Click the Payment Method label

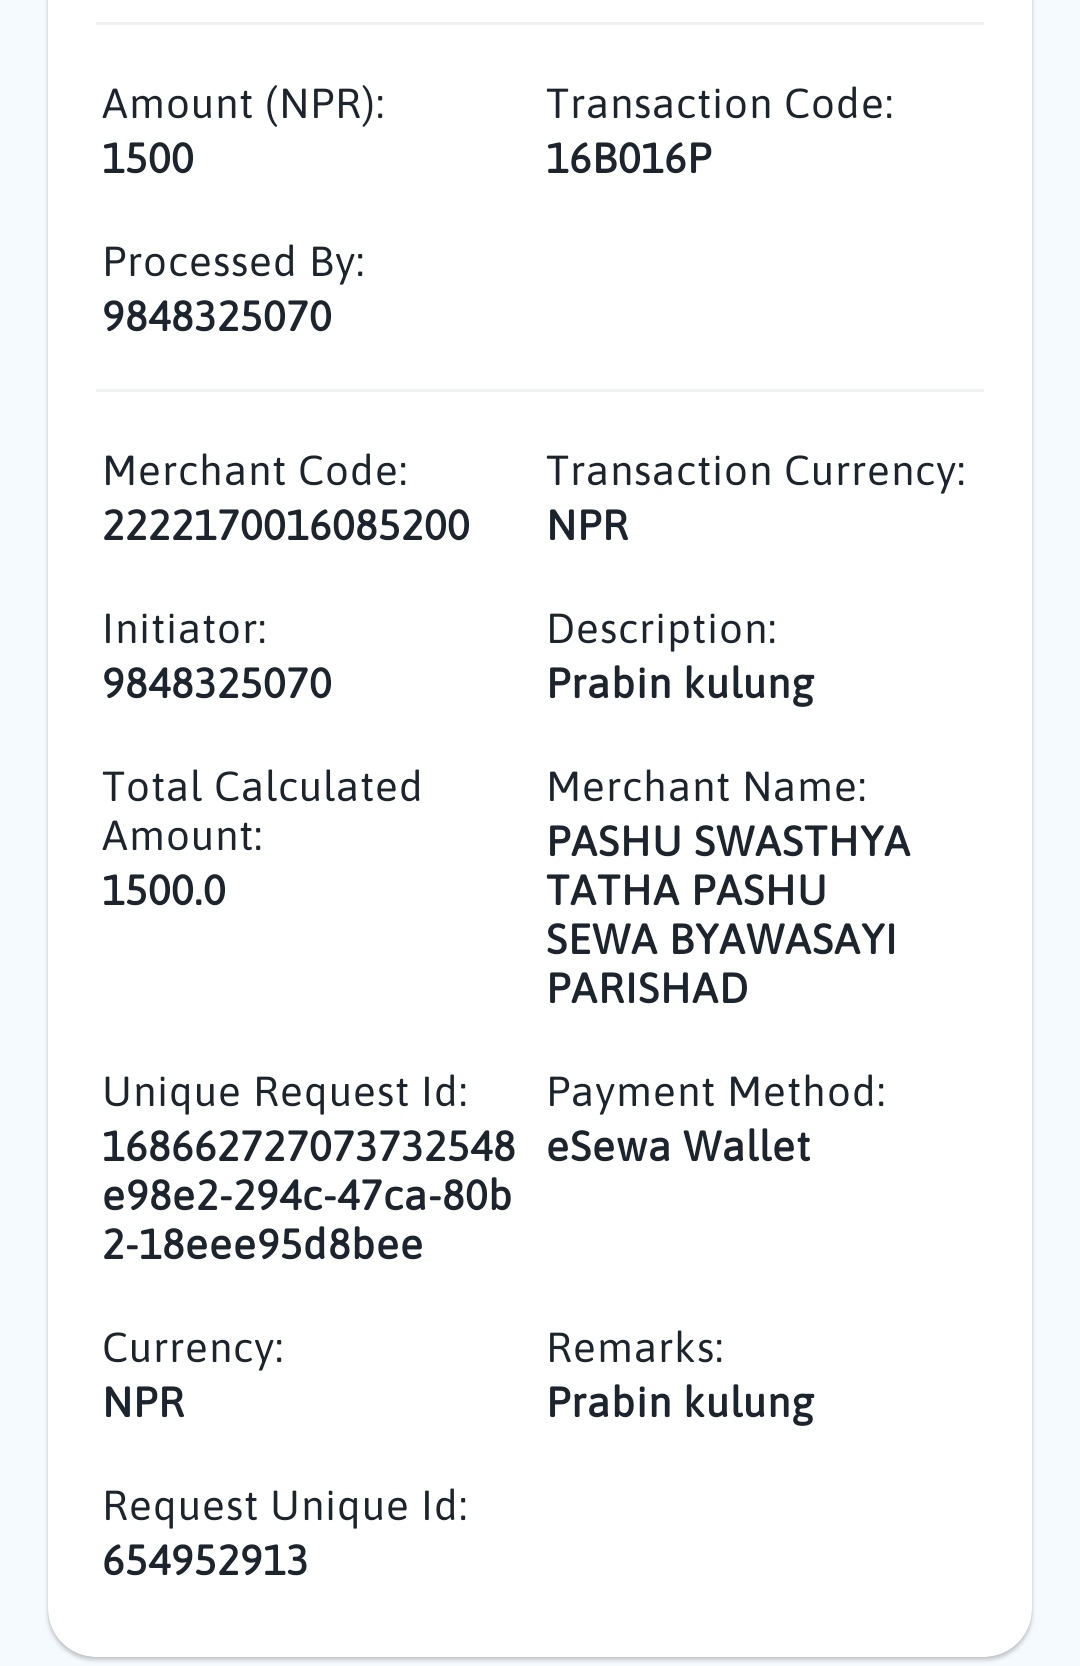(716, 1092)
